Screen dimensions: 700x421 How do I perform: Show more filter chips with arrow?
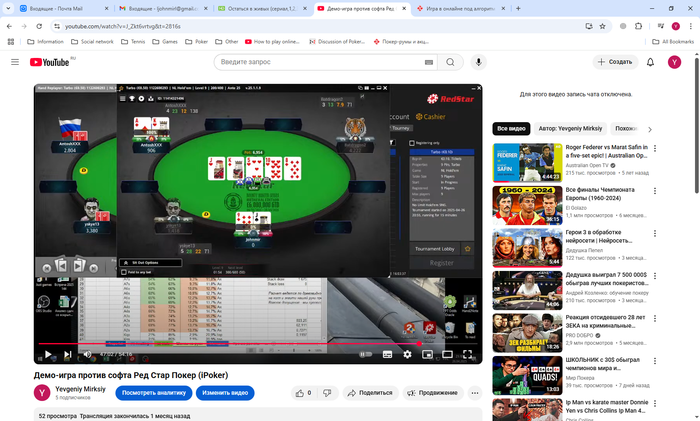point(650,129)
